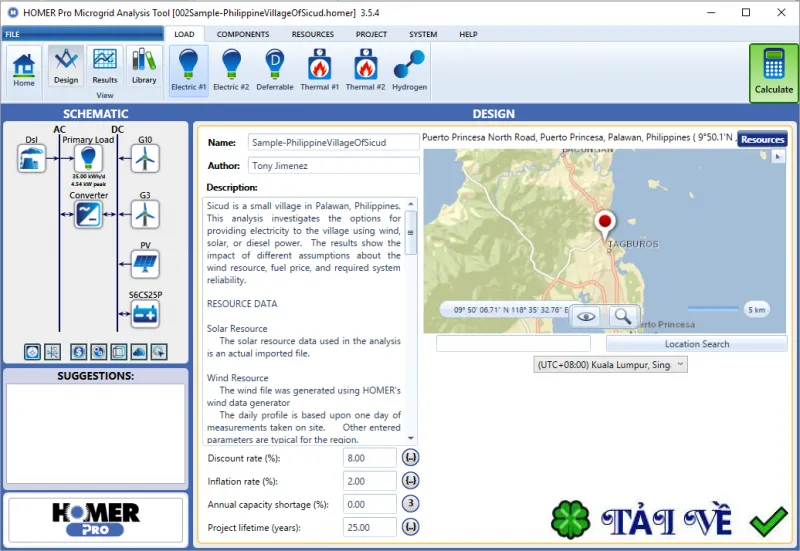Click the description scrollbar thumb
This screenshot has height=551, width=800.
[x=411, y=232]
